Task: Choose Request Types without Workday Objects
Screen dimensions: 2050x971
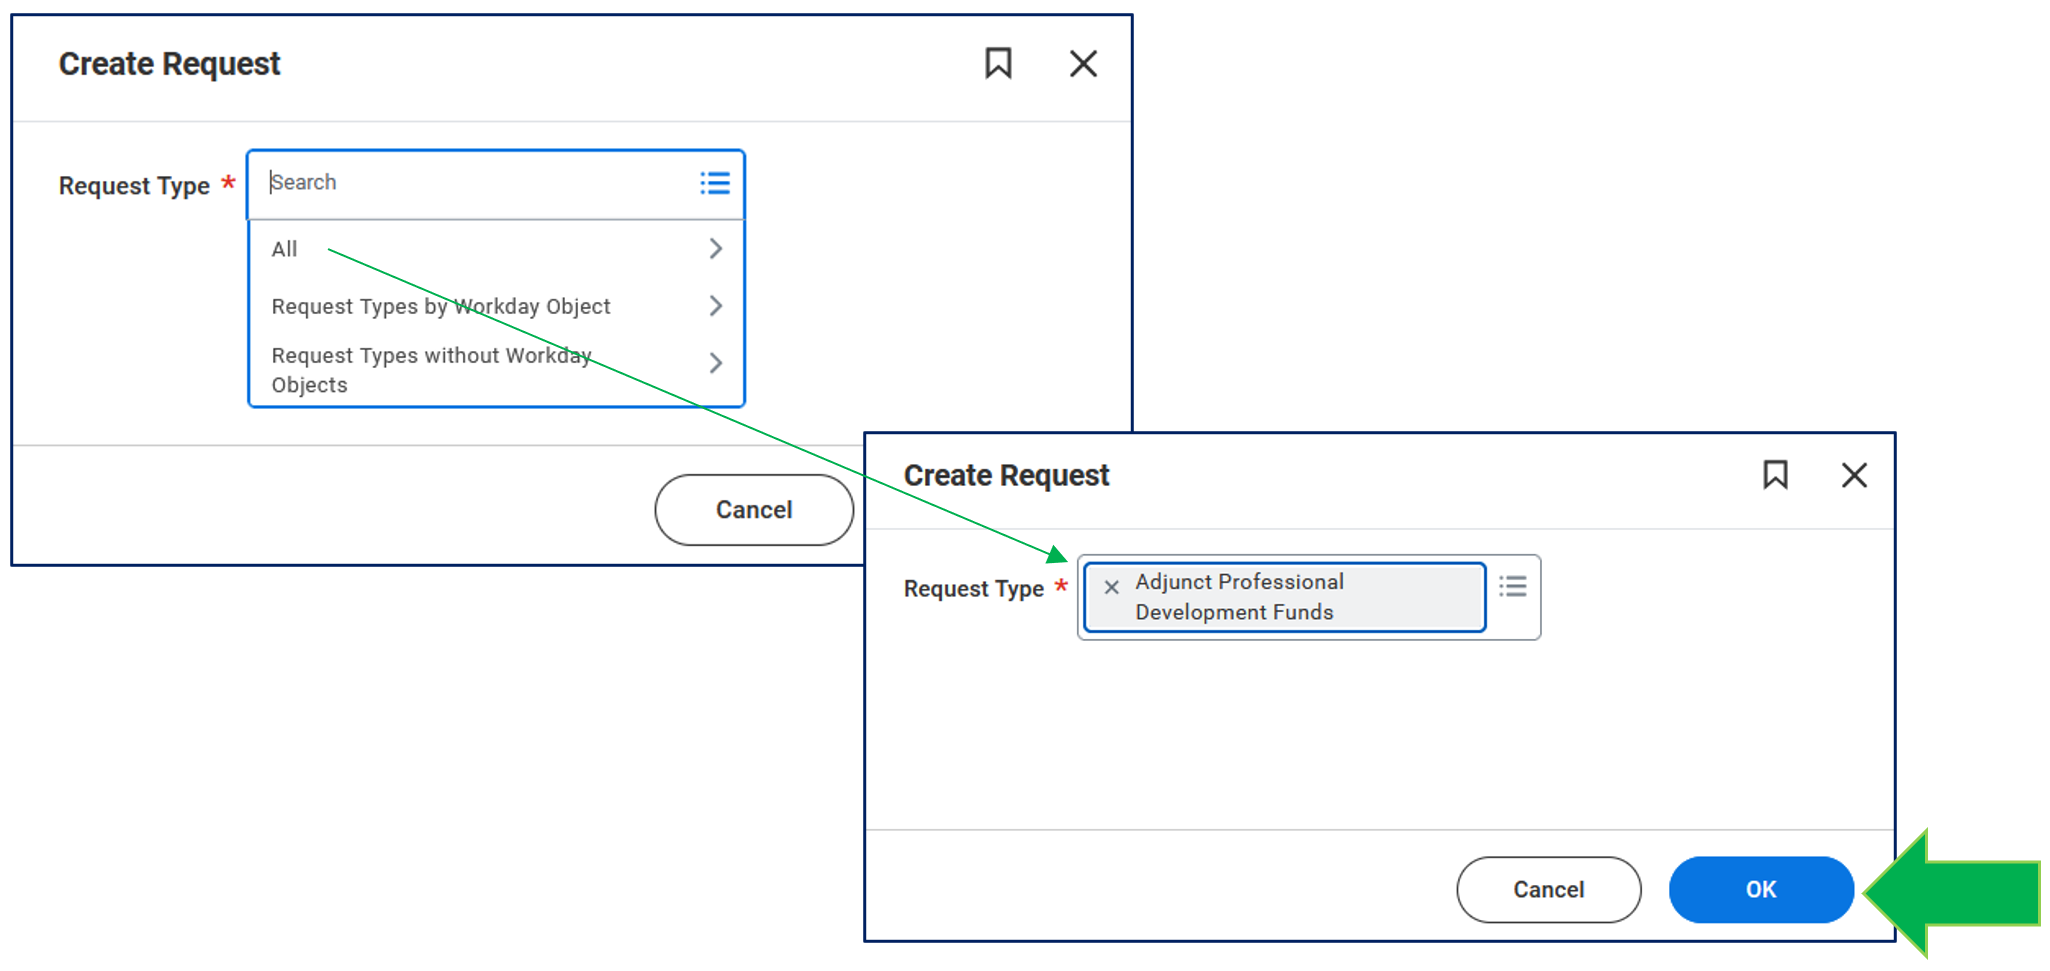Action: [x=496, y=370]
